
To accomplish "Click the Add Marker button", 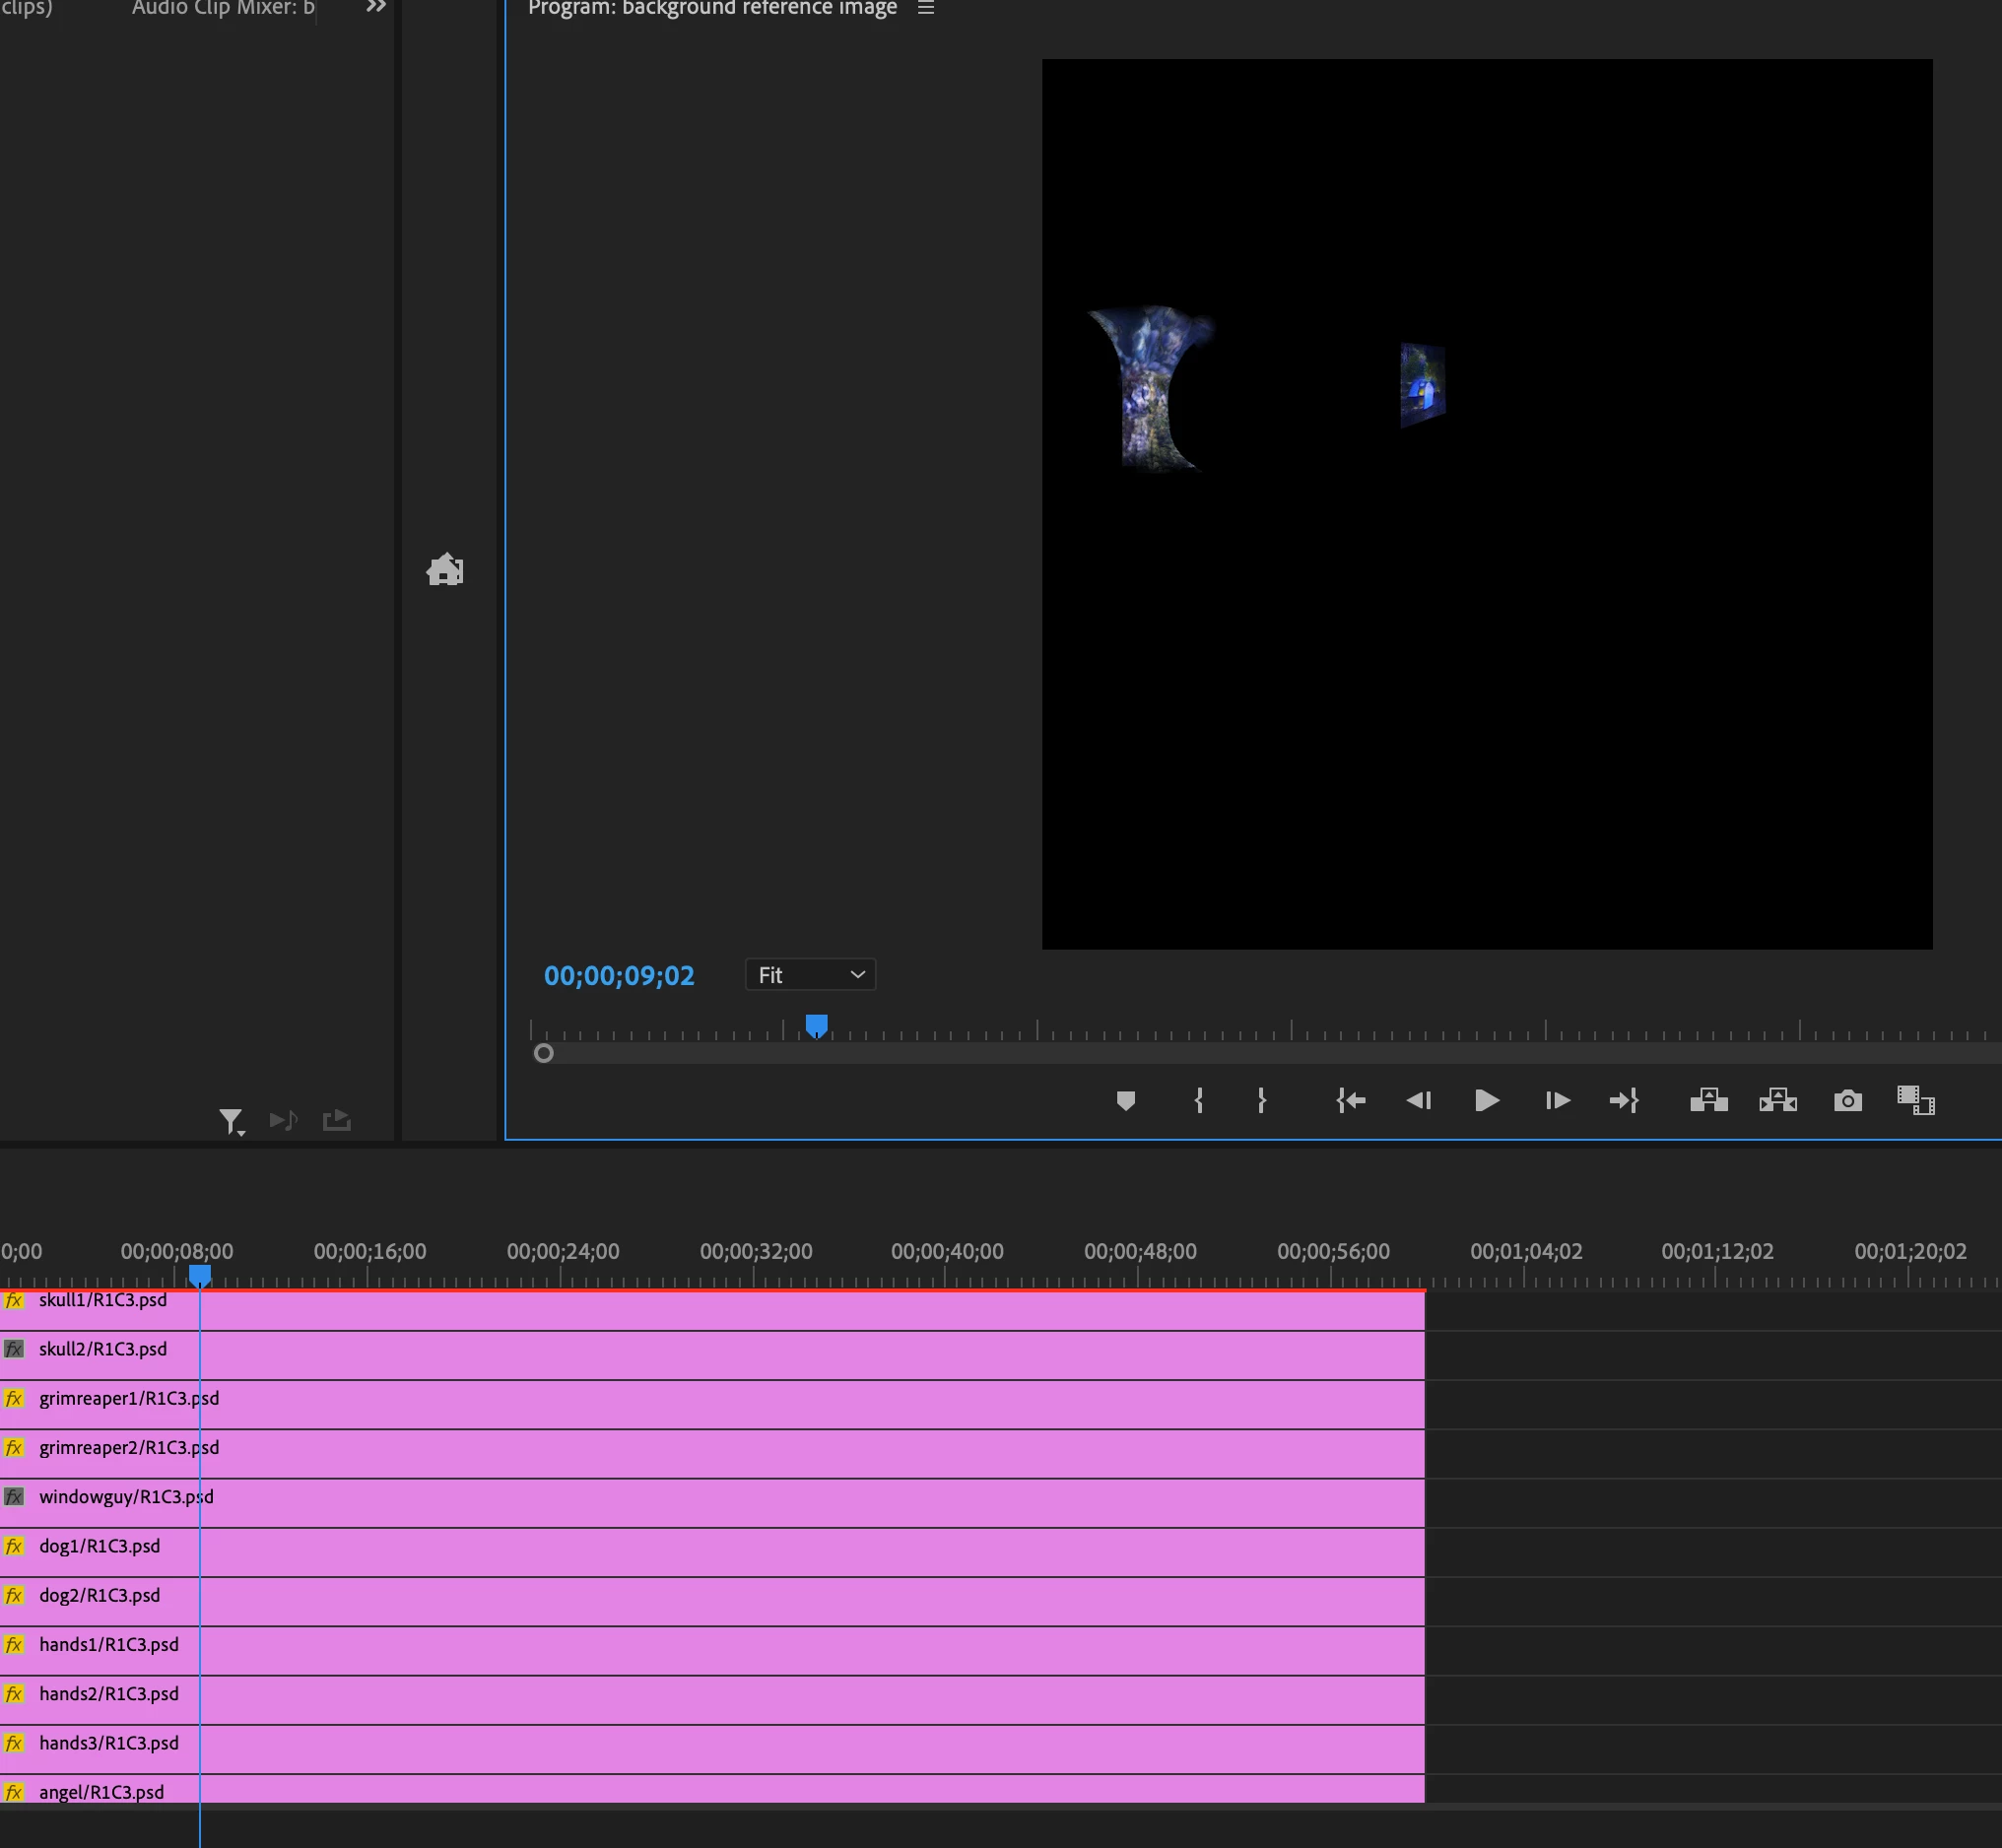I will (1125, 1101).
